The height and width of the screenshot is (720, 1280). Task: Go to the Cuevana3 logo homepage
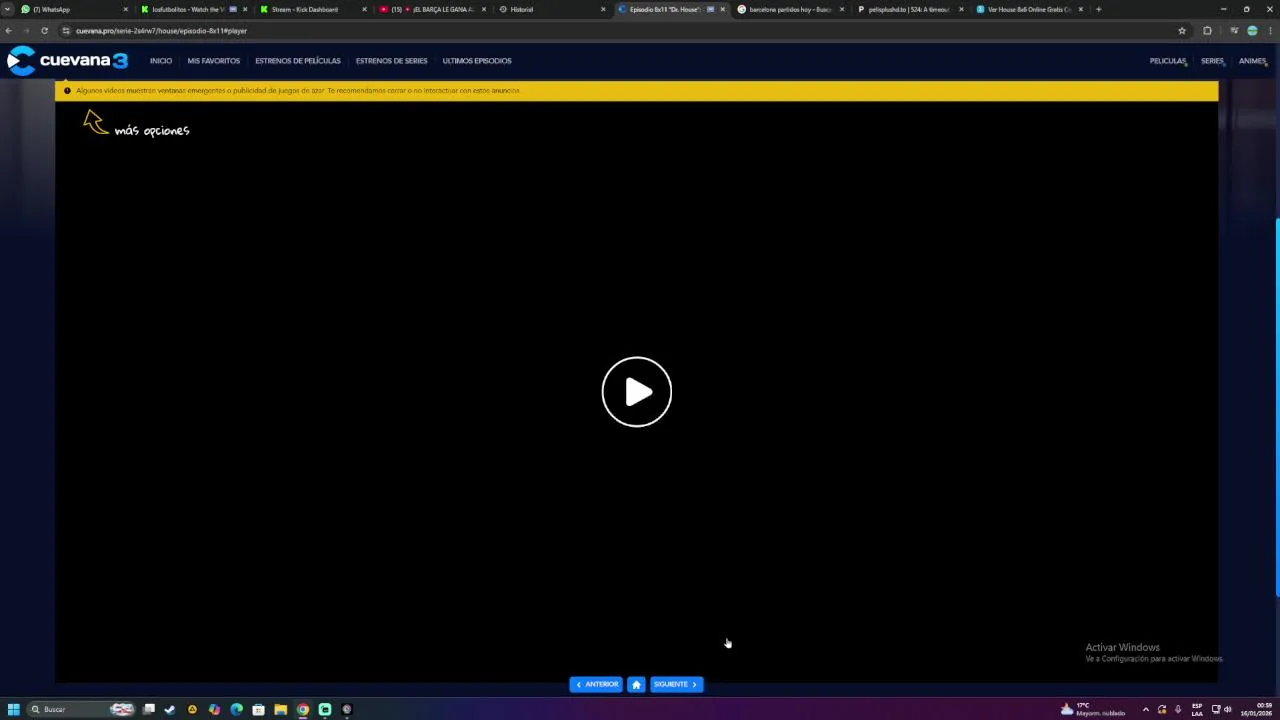tap(67, 60)
